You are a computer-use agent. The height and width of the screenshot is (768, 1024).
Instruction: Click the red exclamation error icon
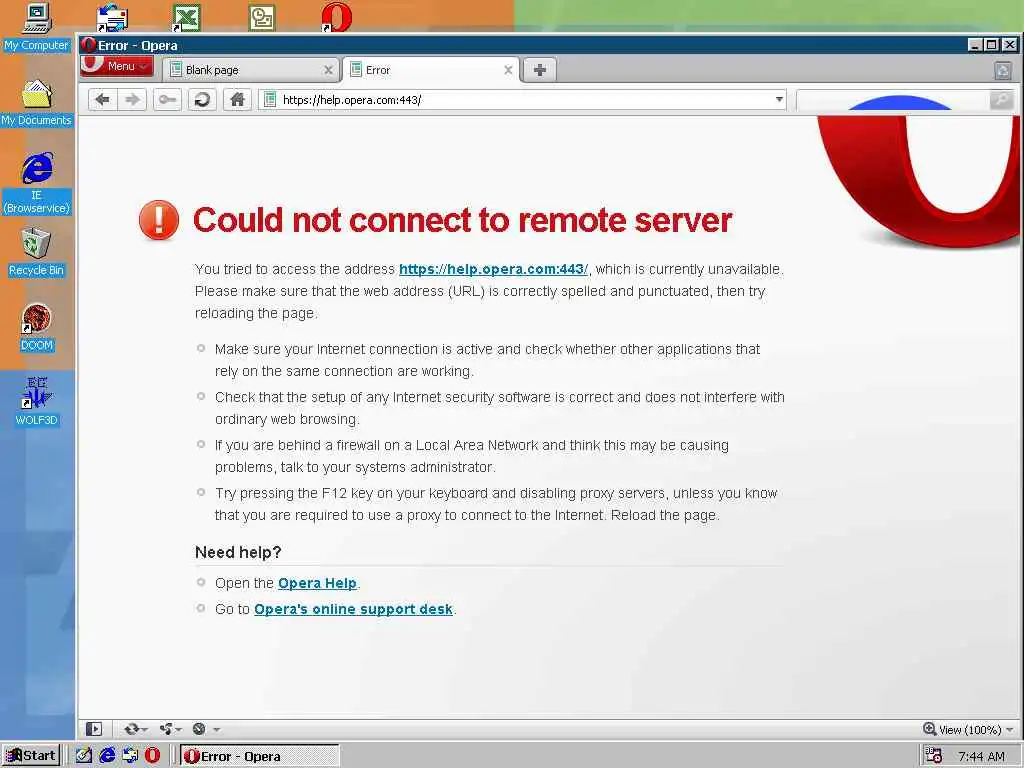click(159, 220)
